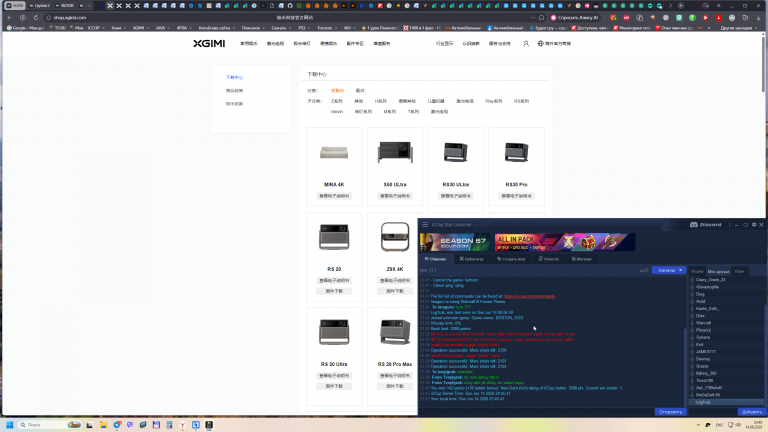The image size is (768, 432).
Task: Click RS 20 firmware download button
Action: pyautogui.click(x=334, y=291)
